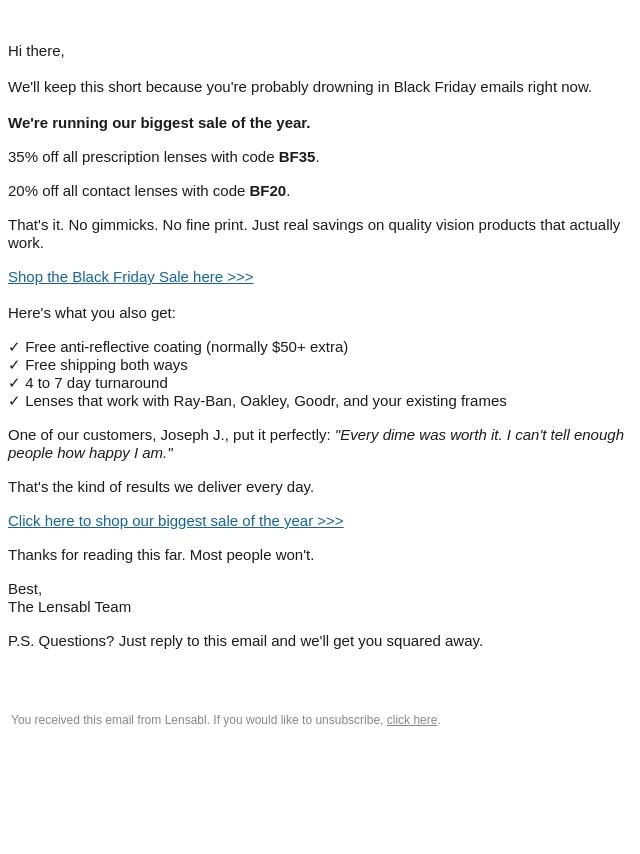The width and height of the screenshot is (640, 854).
Task: Click the "Hi there," greeting
Action: coord(36,51)
